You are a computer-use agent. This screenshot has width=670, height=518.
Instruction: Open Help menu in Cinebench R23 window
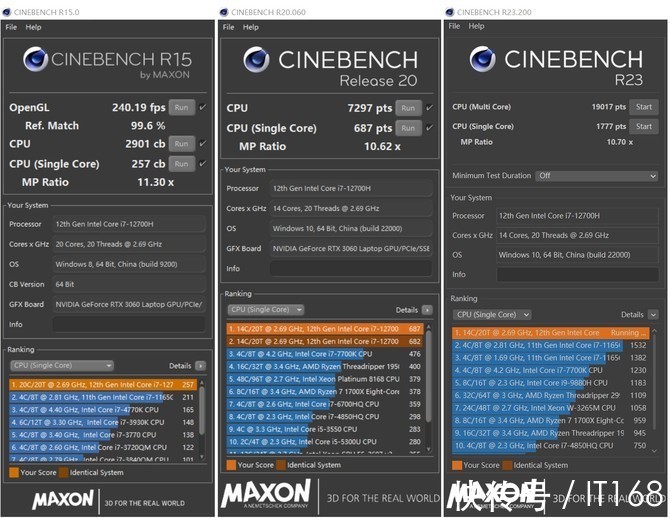[x=476, y=26]
